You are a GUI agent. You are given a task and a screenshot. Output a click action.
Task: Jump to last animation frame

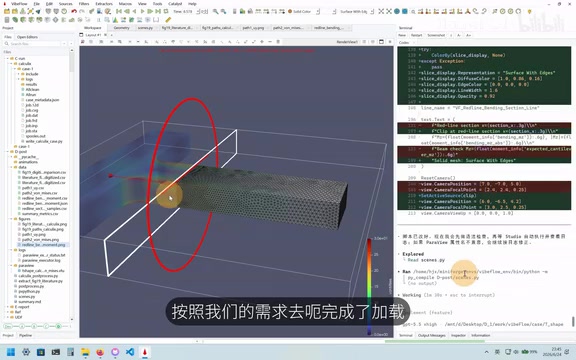158,11
